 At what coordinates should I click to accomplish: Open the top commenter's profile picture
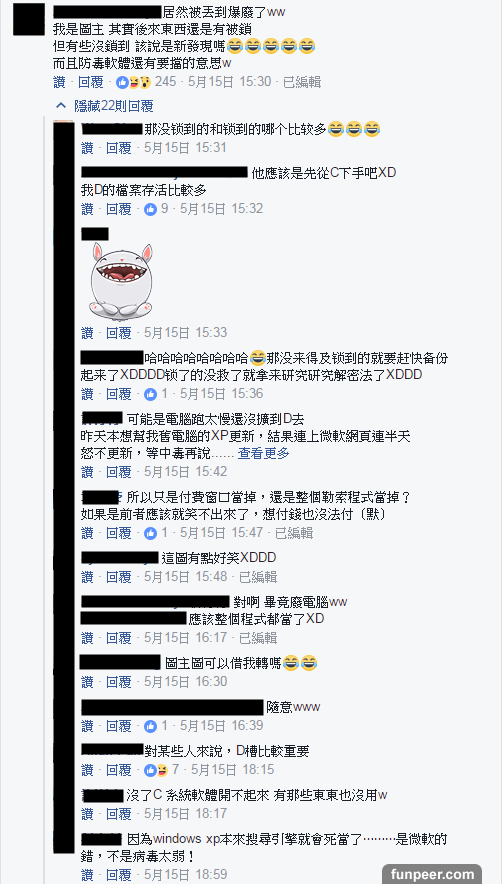tap(29, 20)
